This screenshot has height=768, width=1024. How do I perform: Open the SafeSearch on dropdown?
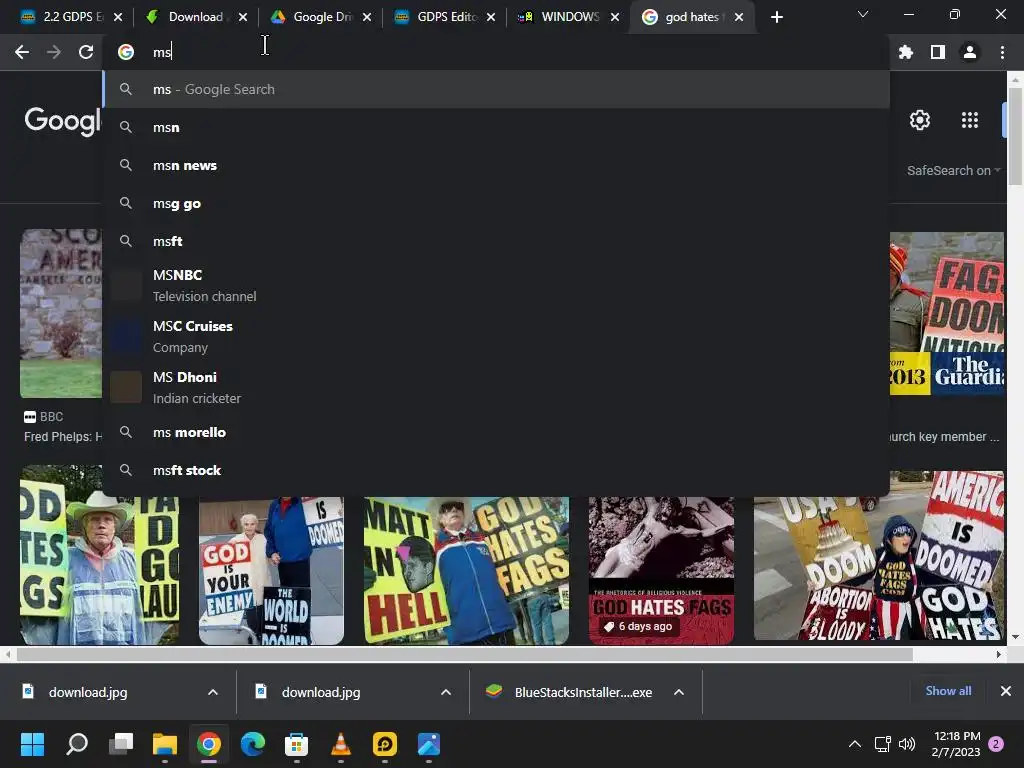(953, 170)
